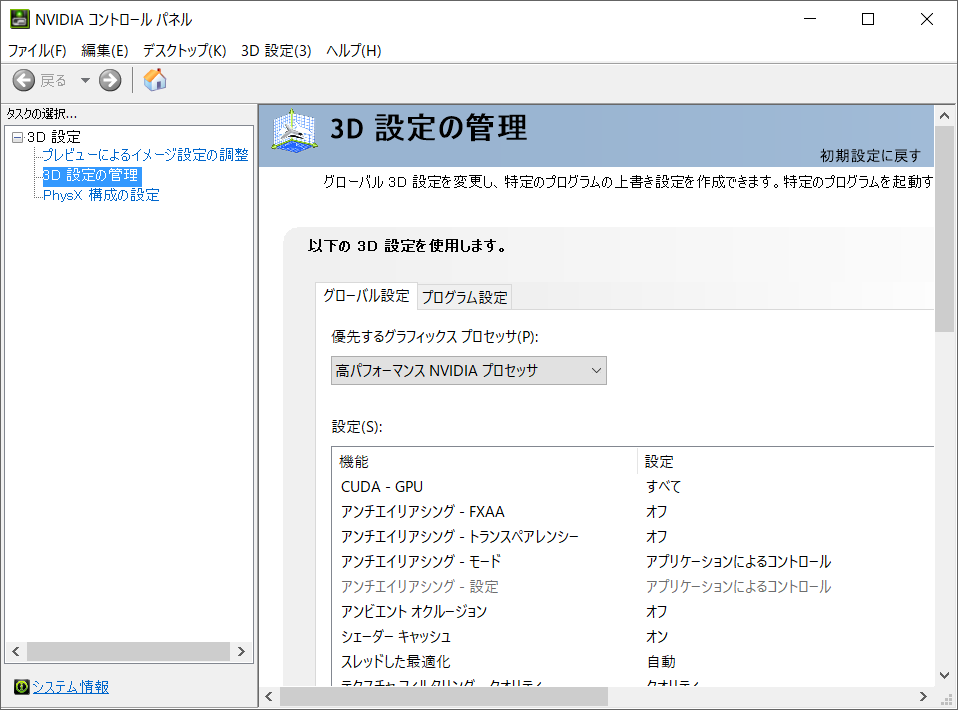Click the task tree scrollbar right arrow
Screen dimensions: 958x710
(x=241, y=651)
